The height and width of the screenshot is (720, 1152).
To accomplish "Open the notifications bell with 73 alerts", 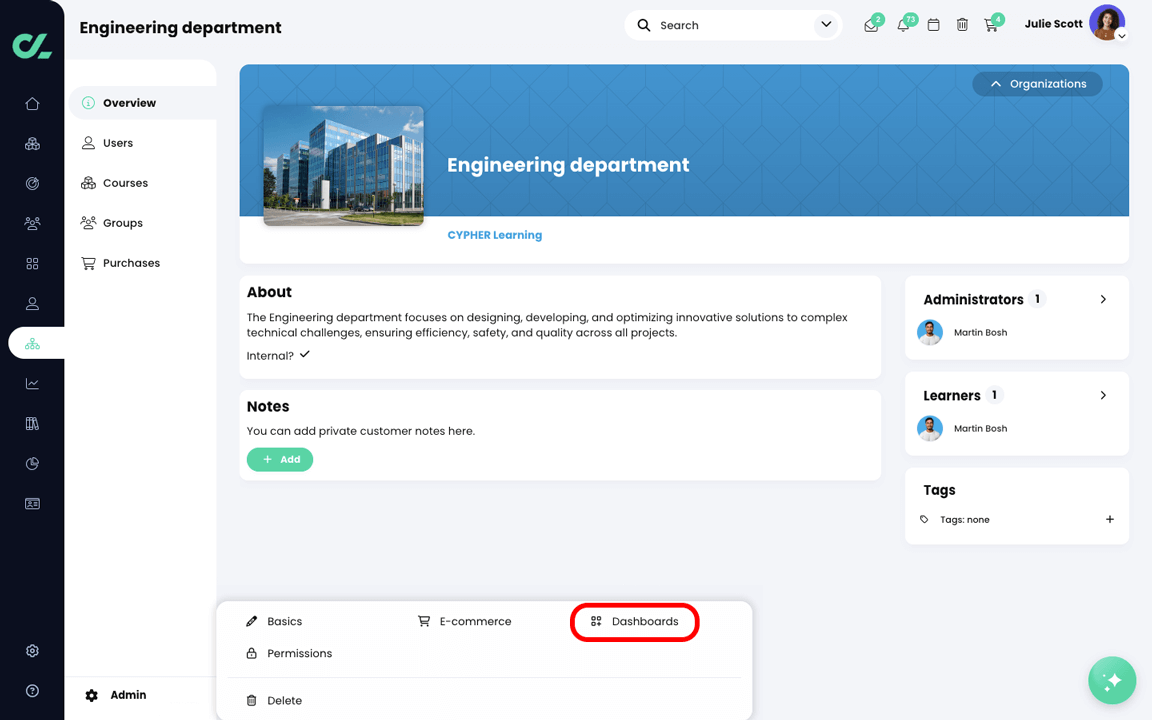I will pos(903,24).
